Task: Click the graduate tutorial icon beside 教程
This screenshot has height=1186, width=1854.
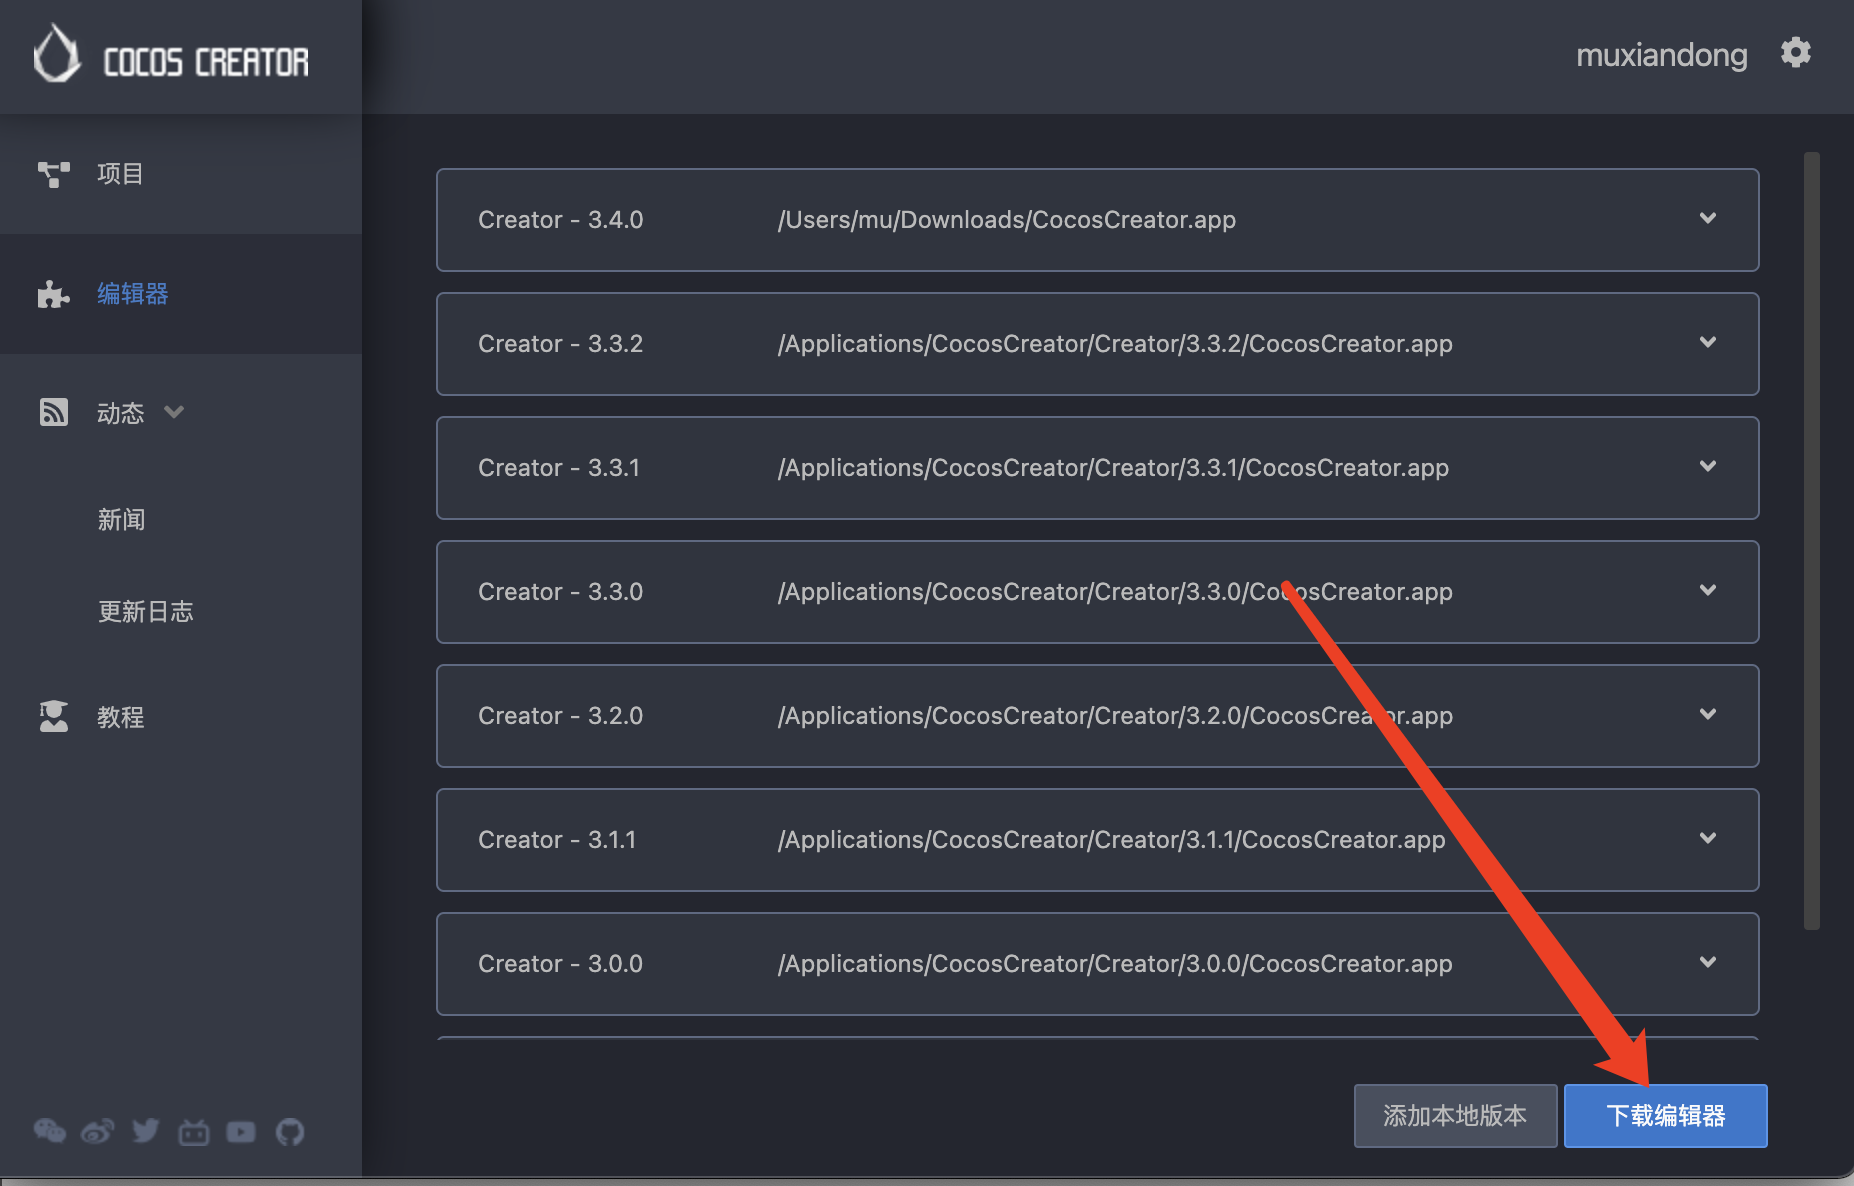Action: point(54,716)
